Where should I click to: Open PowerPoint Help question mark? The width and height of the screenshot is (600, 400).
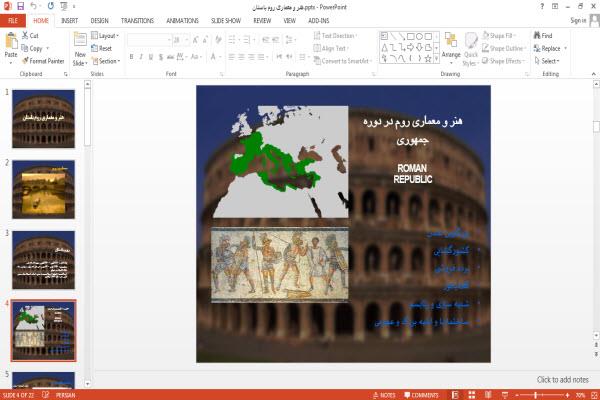[542, 7]
